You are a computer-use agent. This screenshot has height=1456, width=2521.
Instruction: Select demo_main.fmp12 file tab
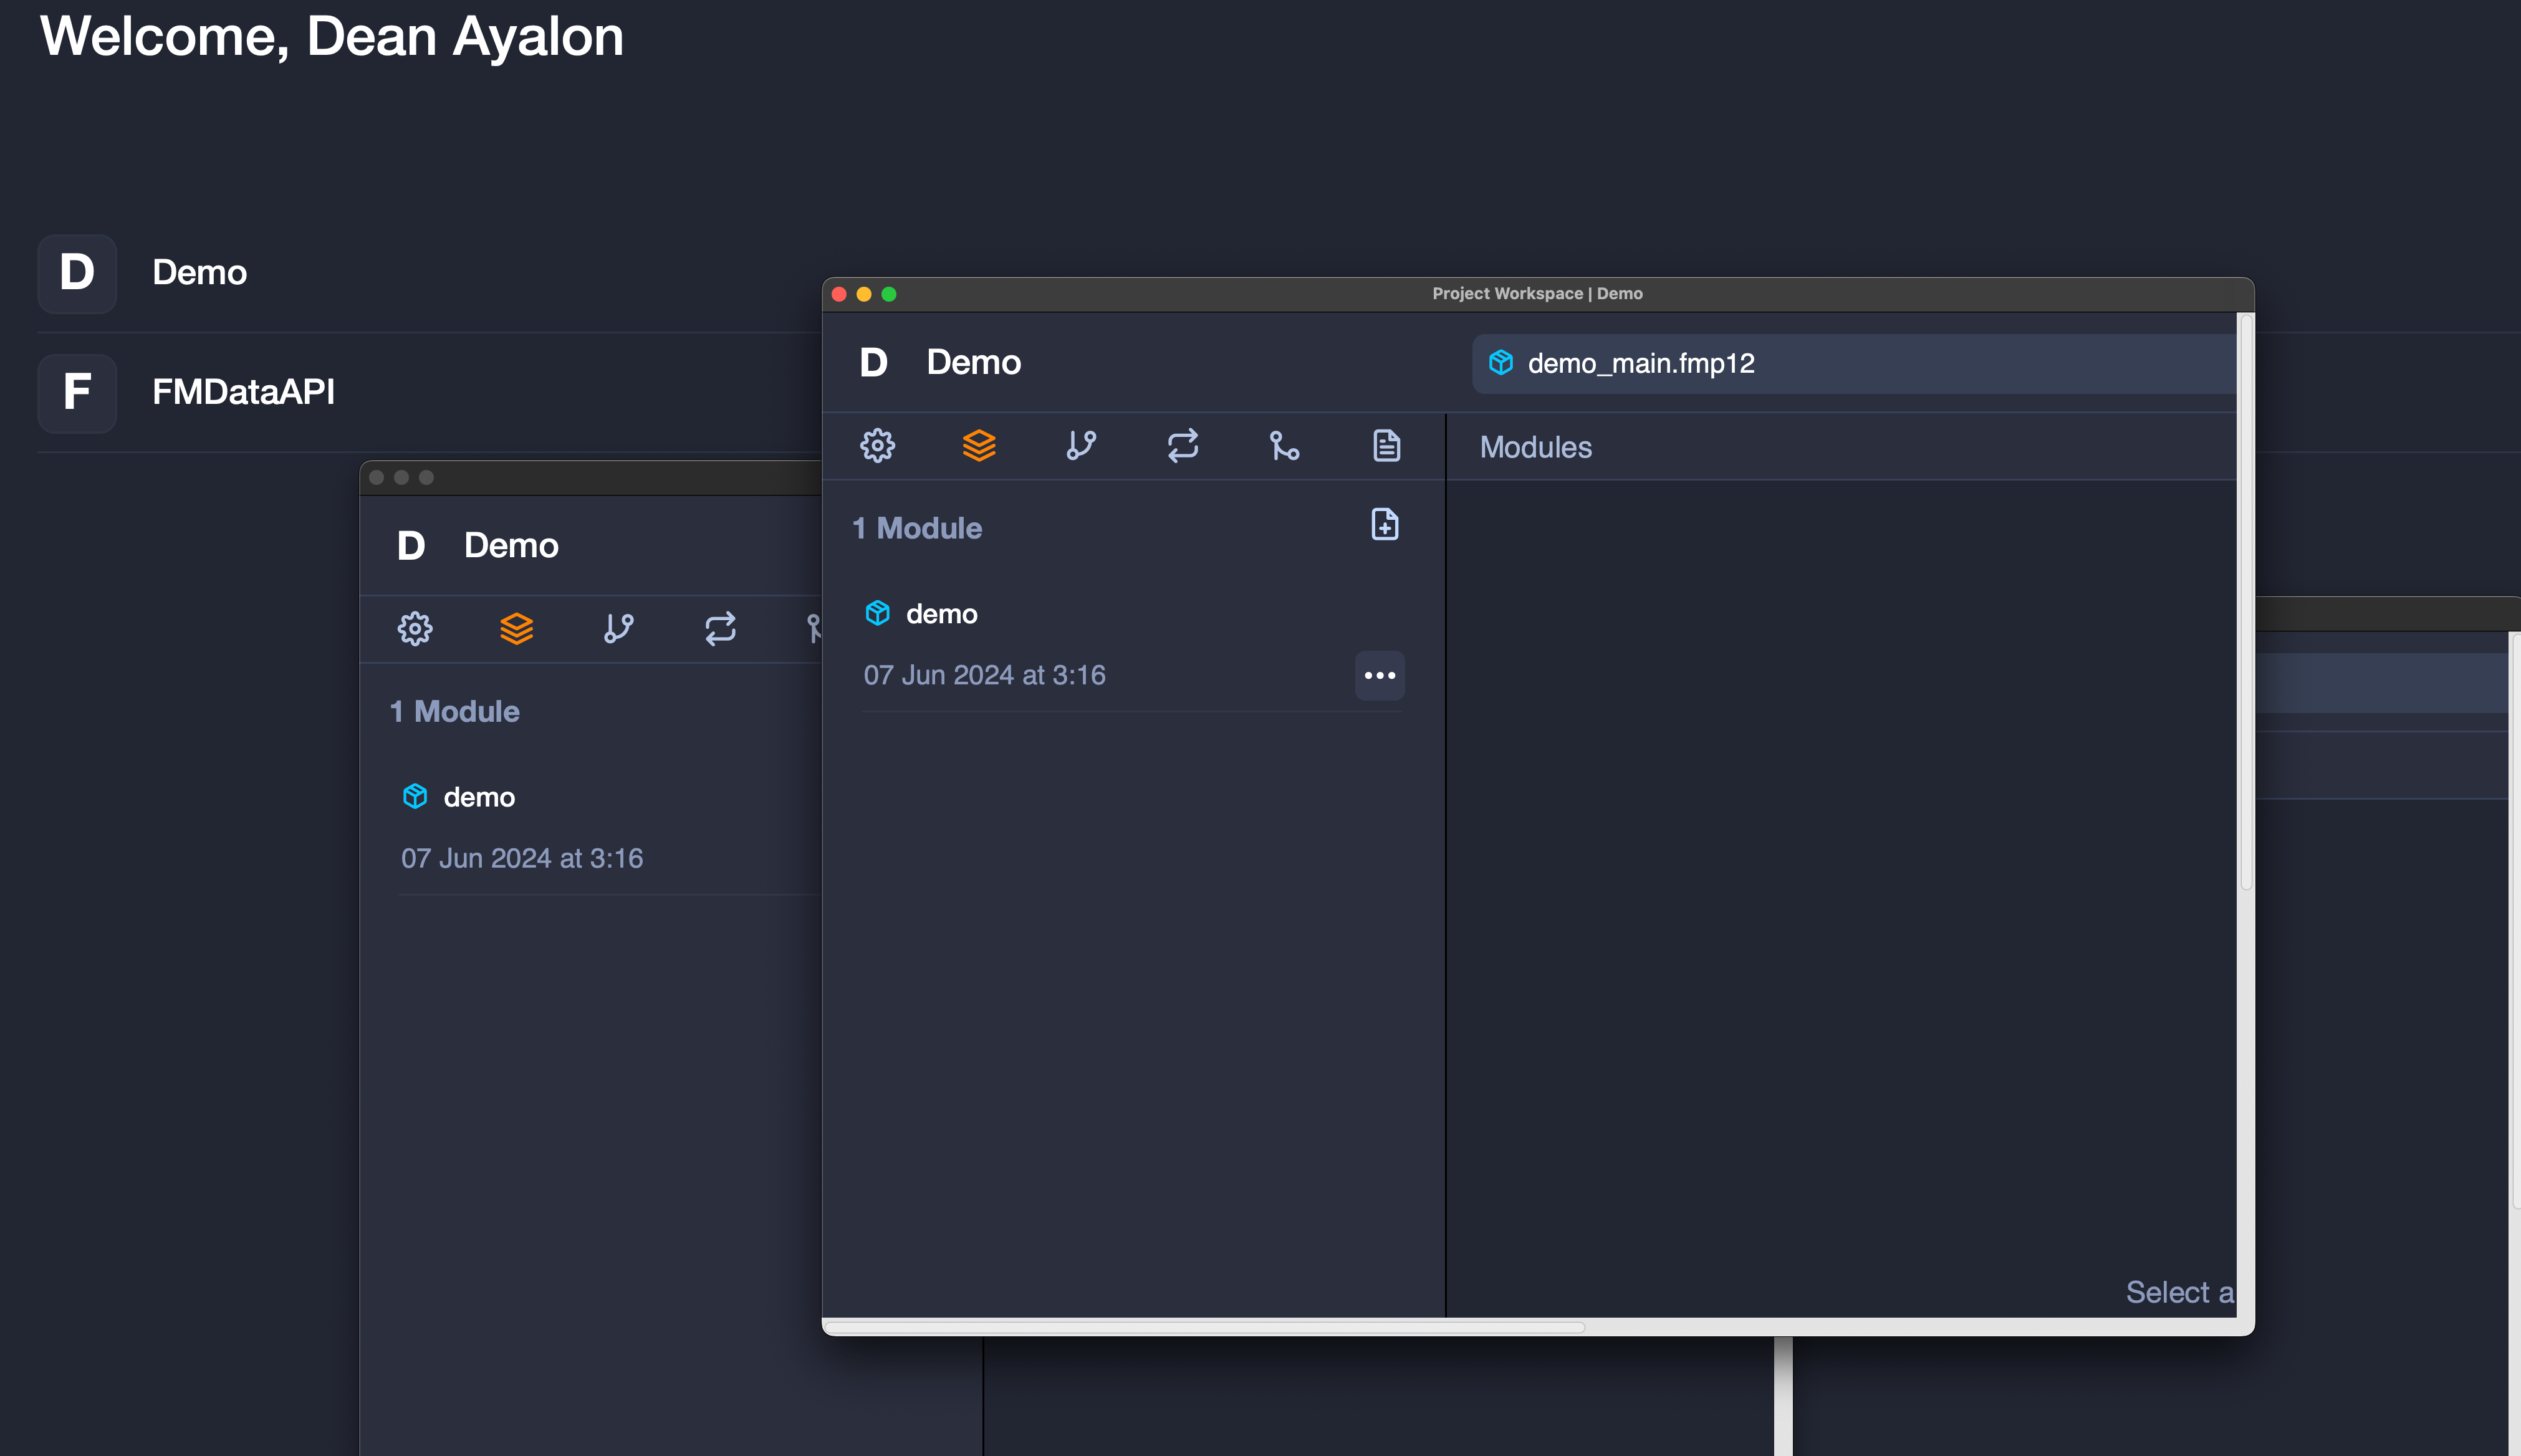coord(1854,364)
